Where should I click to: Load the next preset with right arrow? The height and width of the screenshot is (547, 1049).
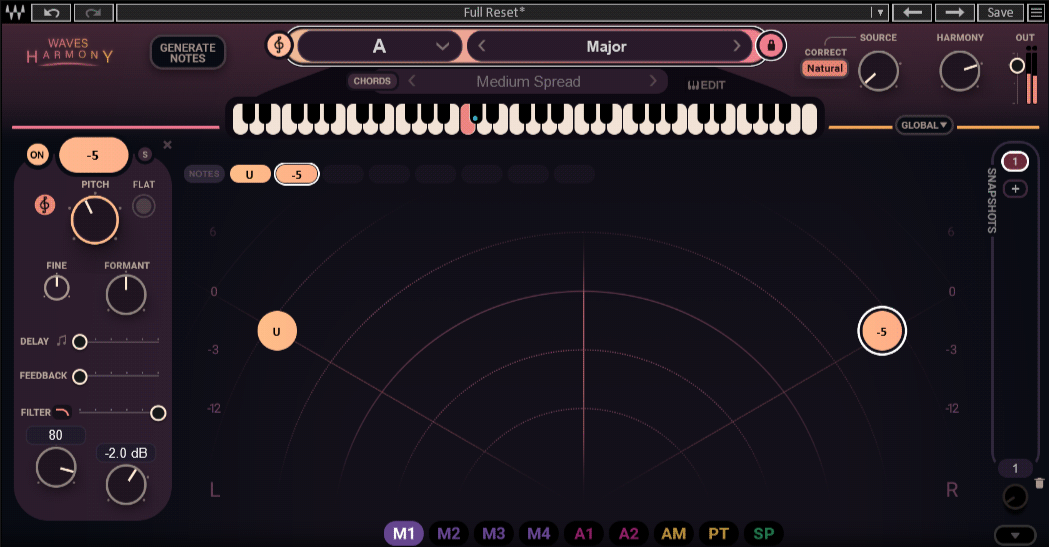tap(954, 12)
